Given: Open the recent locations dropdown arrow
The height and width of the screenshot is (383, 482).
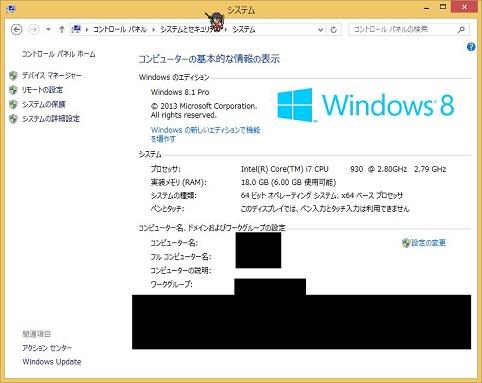Looking at the screenshot, I should (48, 29).
